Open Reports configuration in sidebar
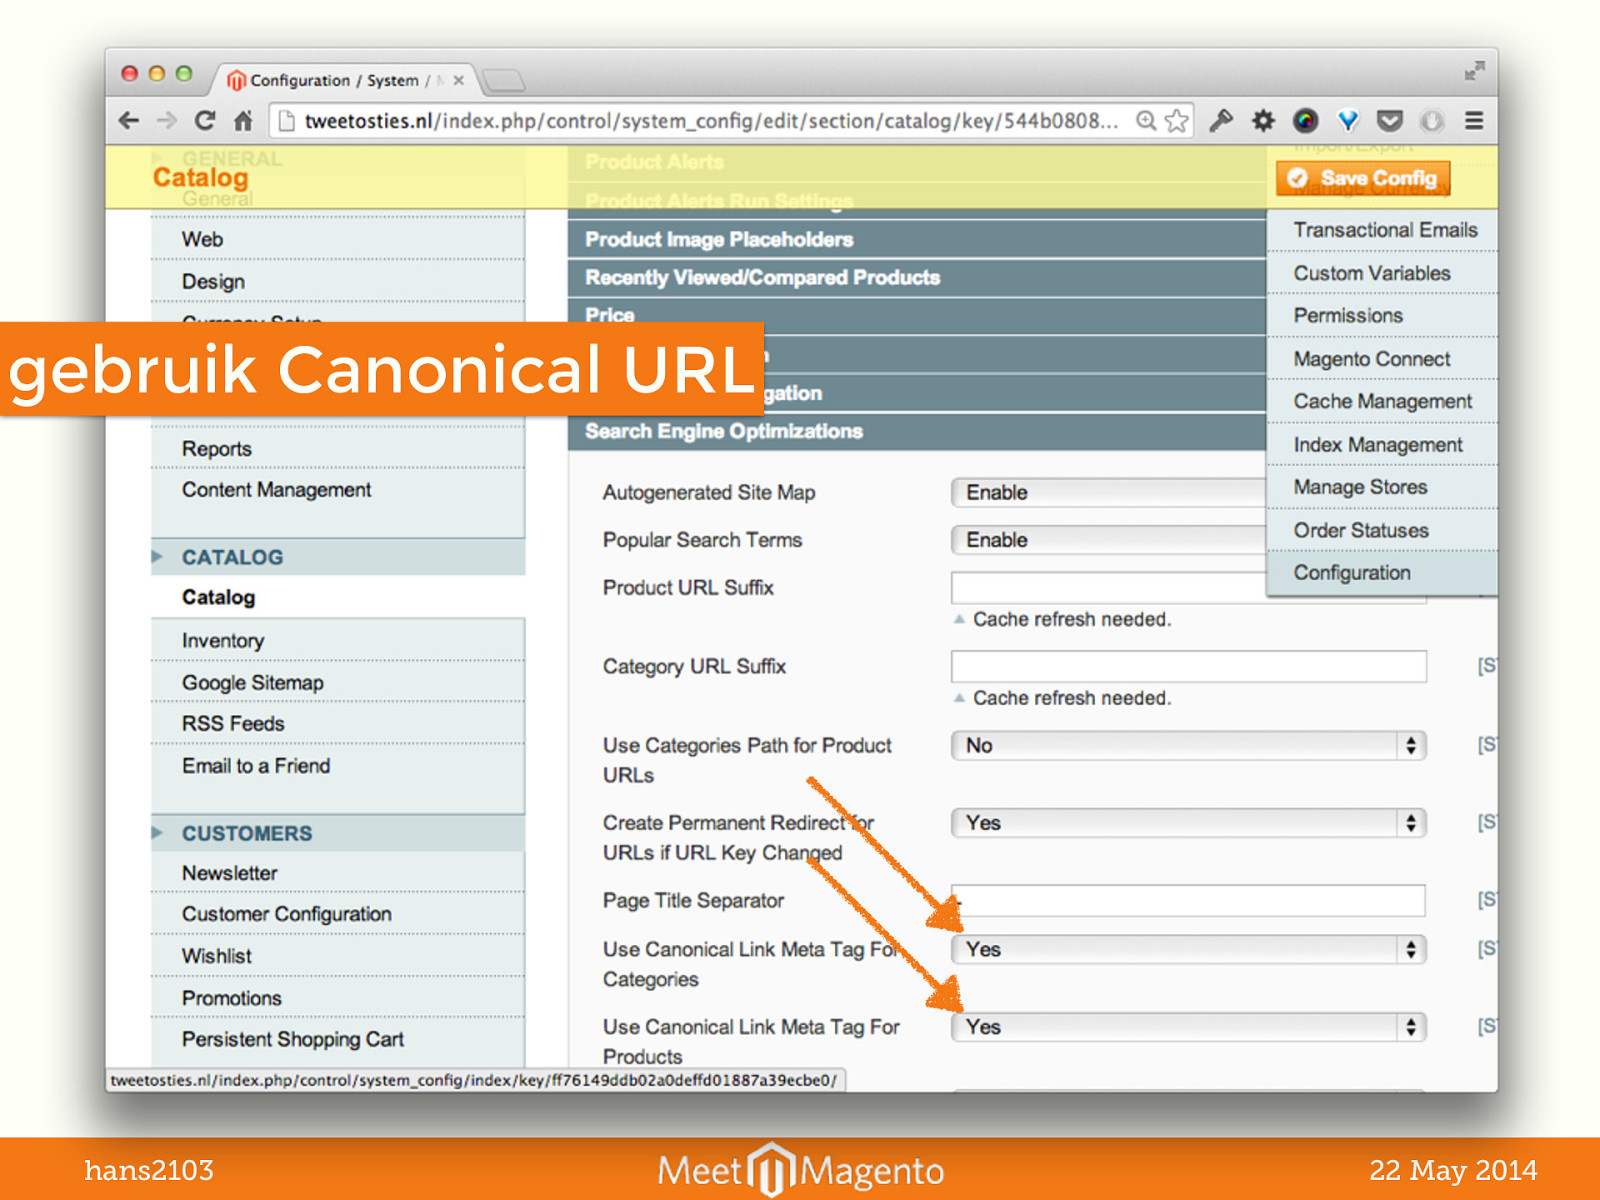1600x1200 pixels. pyautogui.click(x=338, y=449)
